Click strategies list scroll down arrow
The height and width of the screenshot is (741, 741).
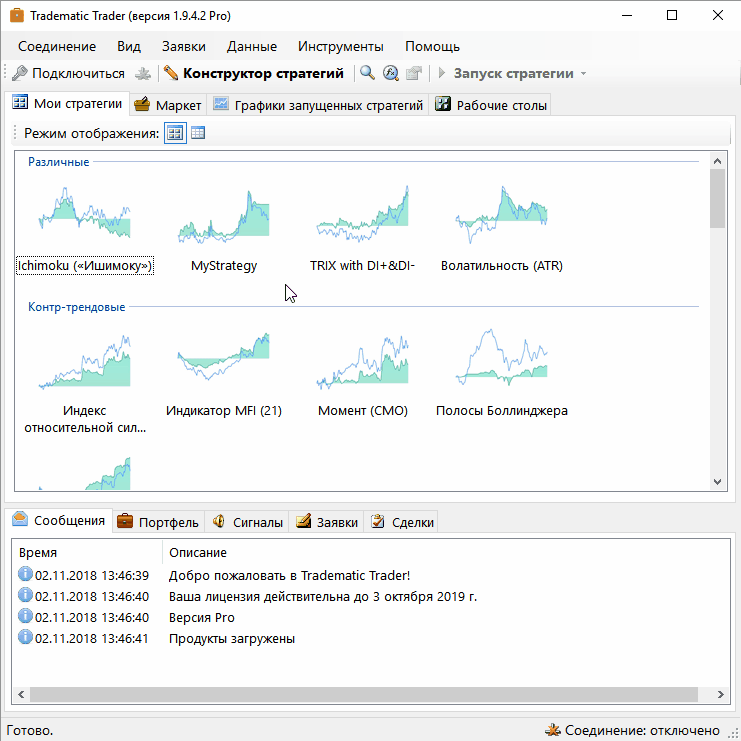click(x=717, y=482)
